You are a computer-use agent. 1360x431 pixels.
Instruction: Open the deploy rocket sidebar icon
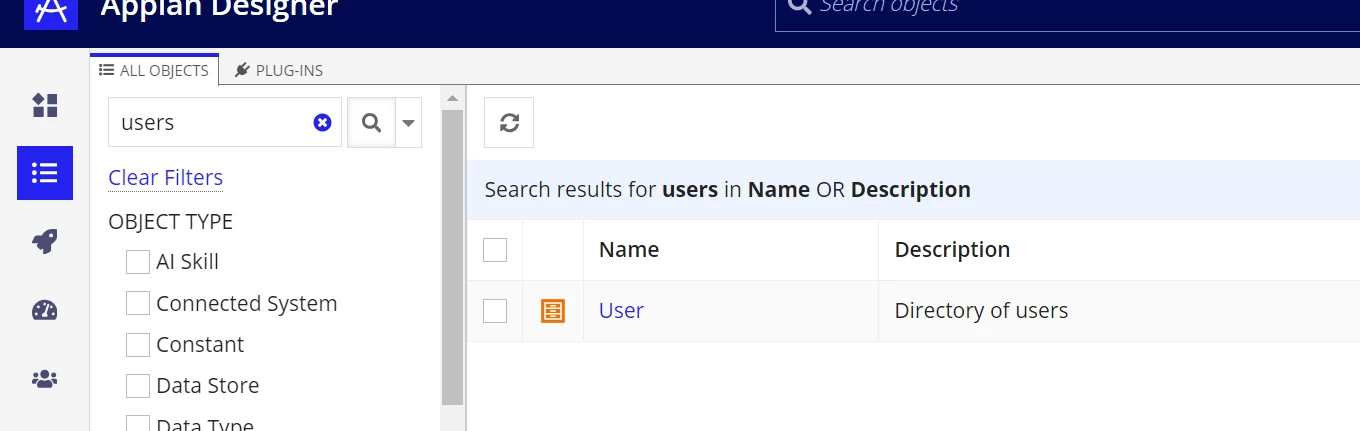[45, 241]
